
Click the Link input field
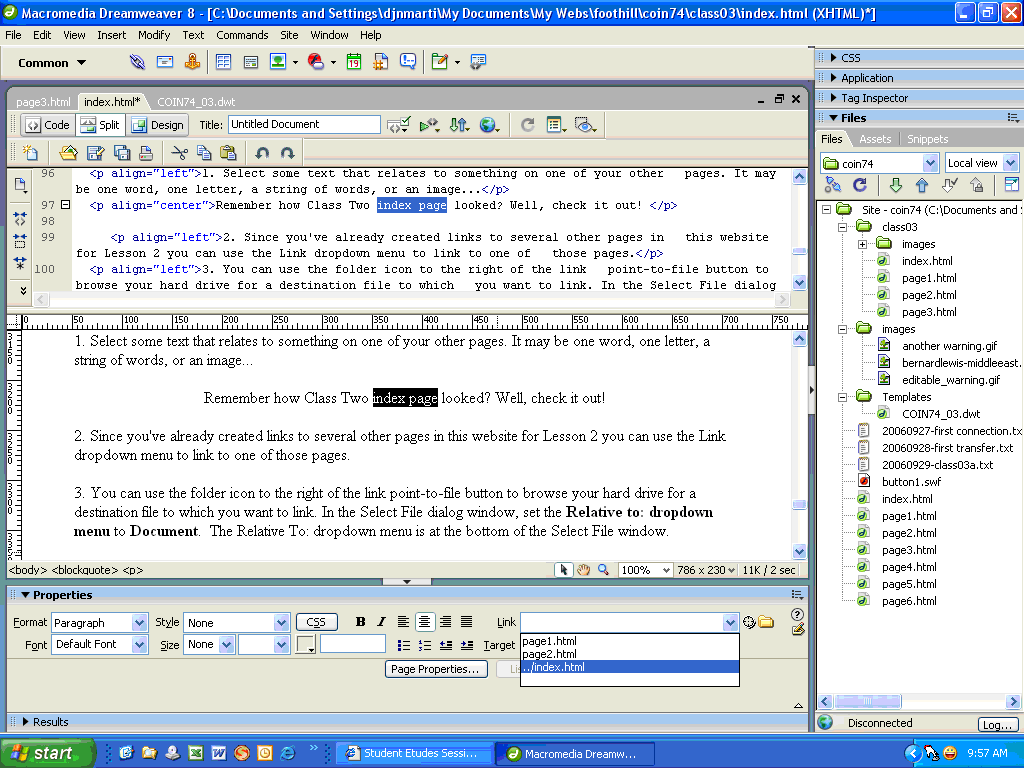click(x=622, y=623)
